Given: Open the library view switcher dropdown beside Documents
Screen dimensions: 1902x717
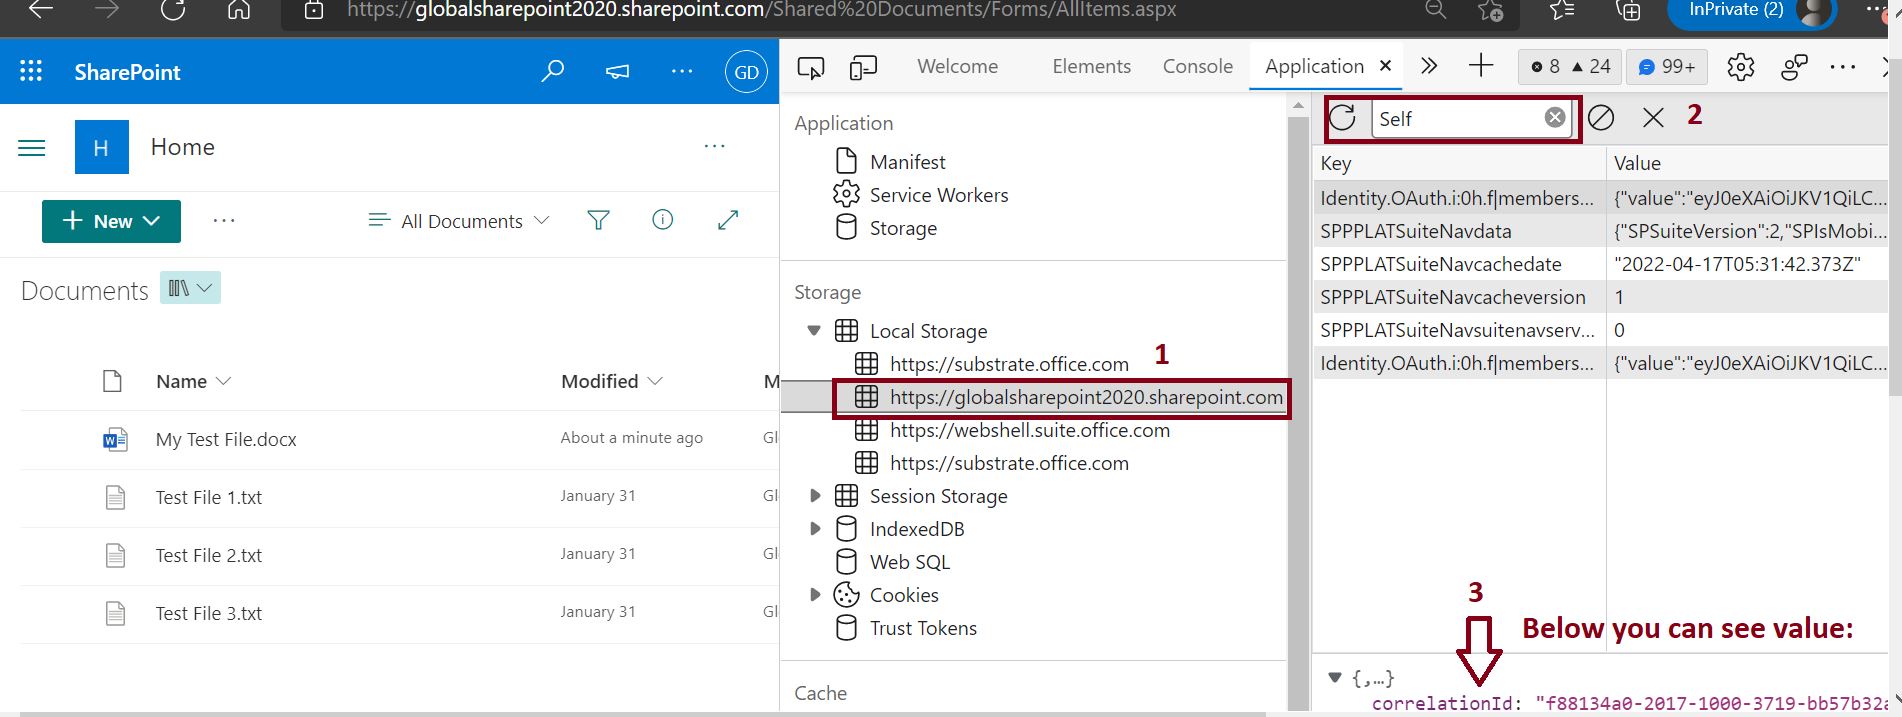Looking at the screenshot, I should [x=190, y=288].
